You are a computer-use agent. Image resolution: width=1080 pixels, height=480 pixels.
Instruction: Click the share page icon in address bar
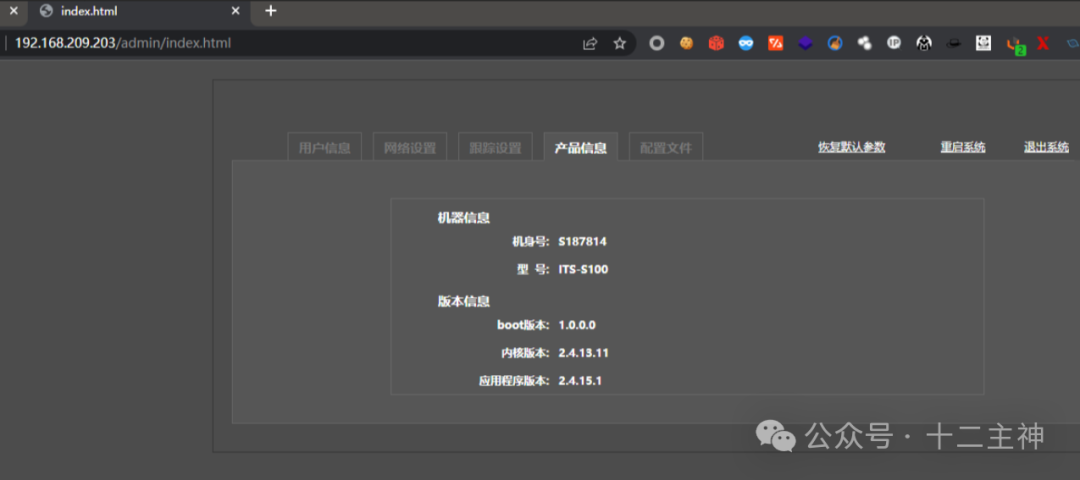click(x=590, y=43)
